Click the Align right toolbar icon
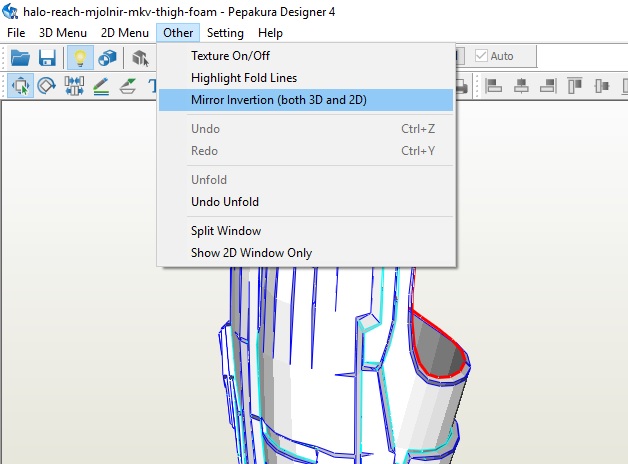 tap(548, 86)
